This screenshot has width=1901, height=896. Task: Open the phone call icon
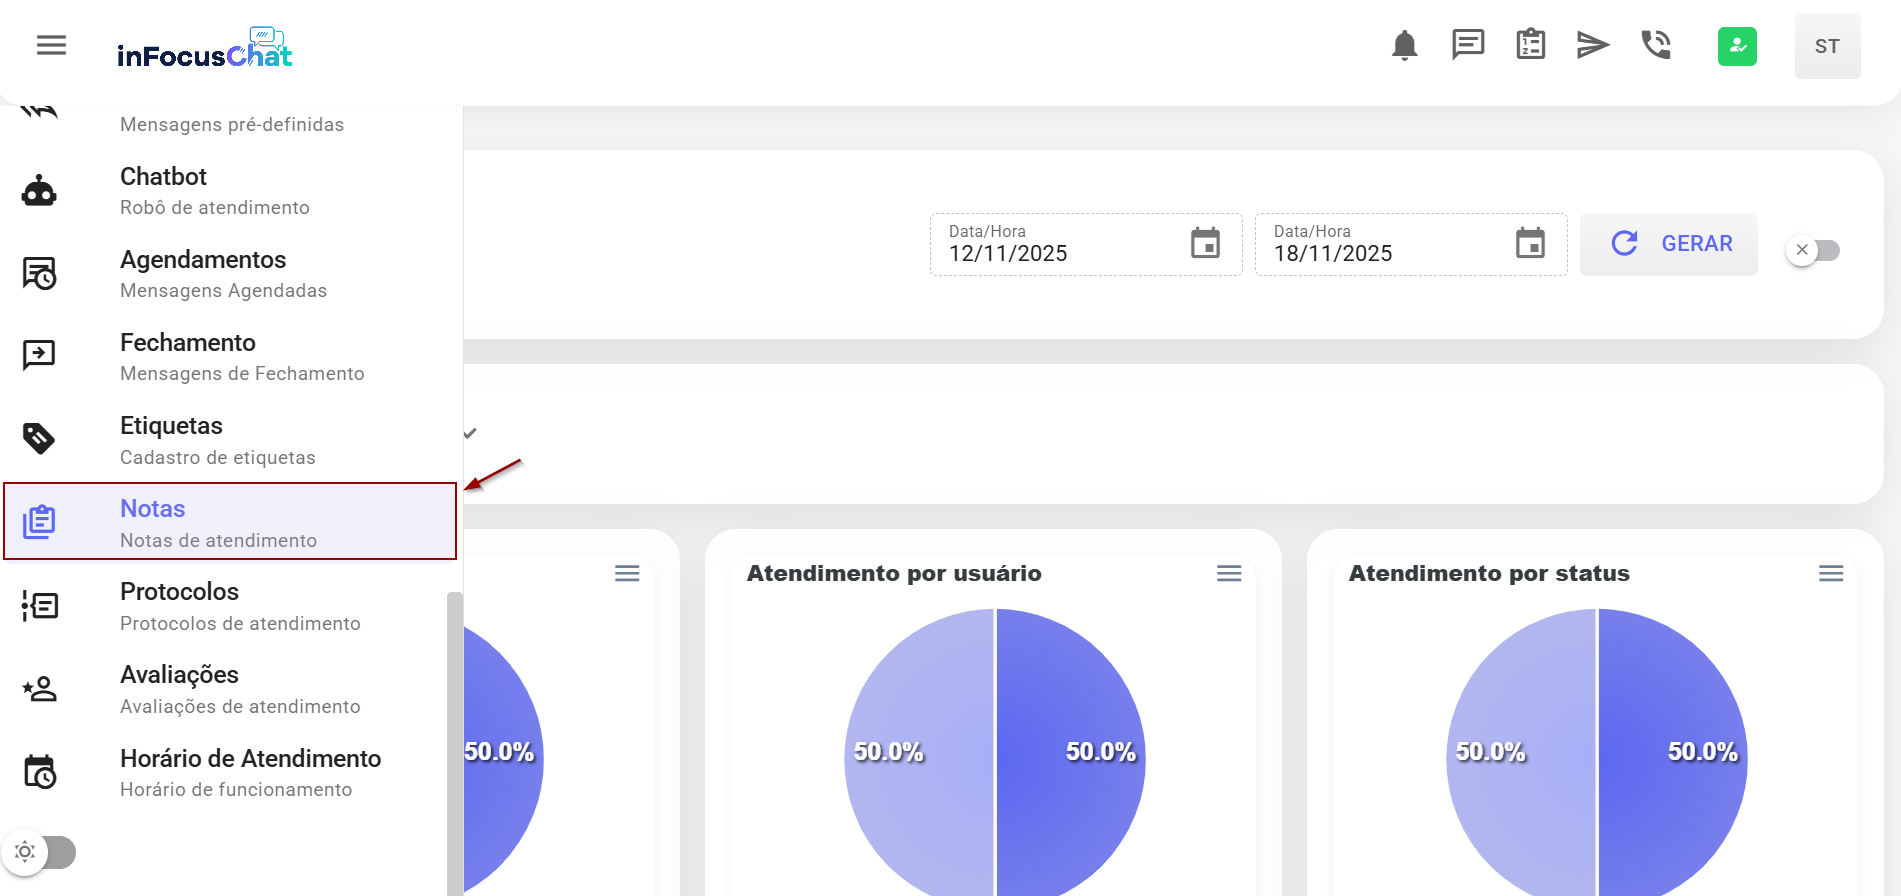pos(1655,45)
